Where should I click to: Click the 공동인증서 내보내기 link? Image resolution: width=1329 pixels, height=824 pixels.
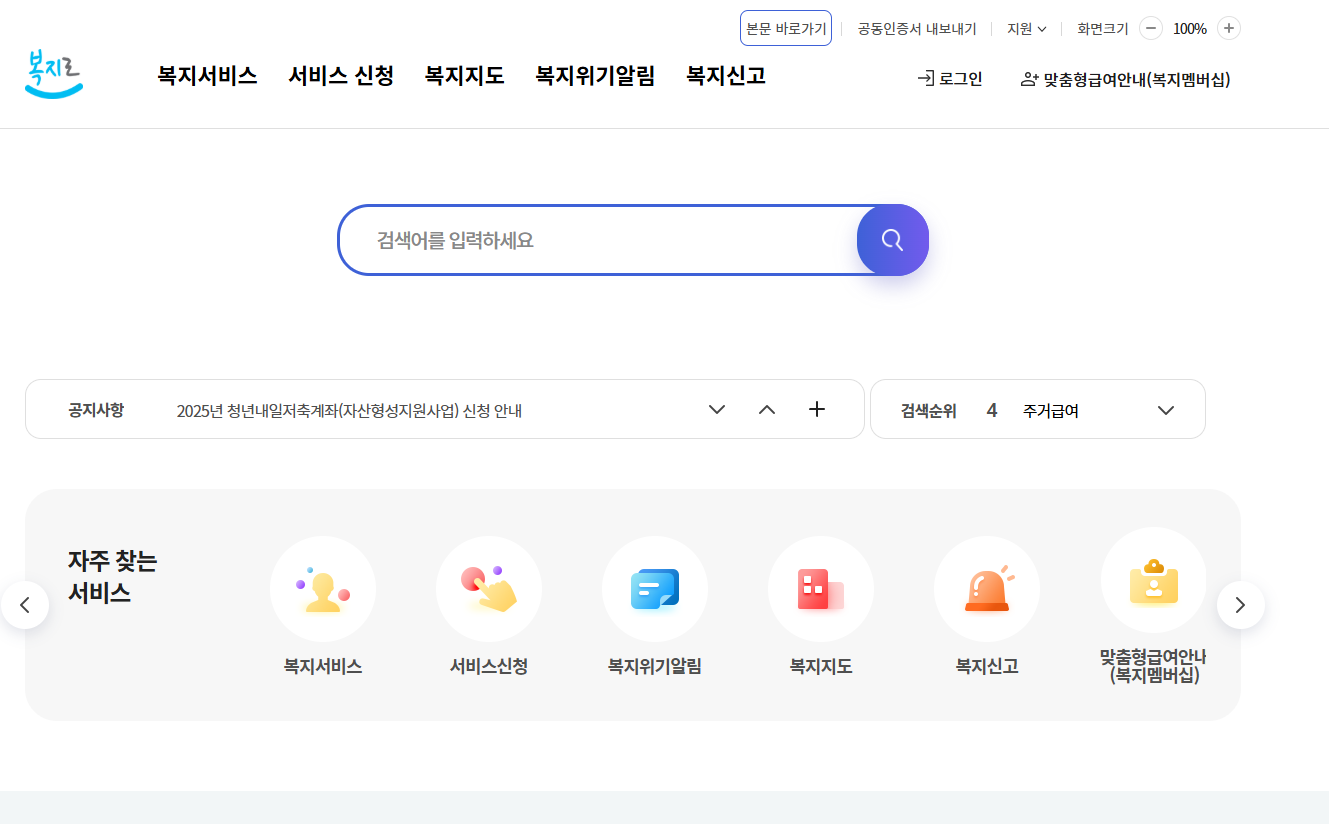(916, 29)
